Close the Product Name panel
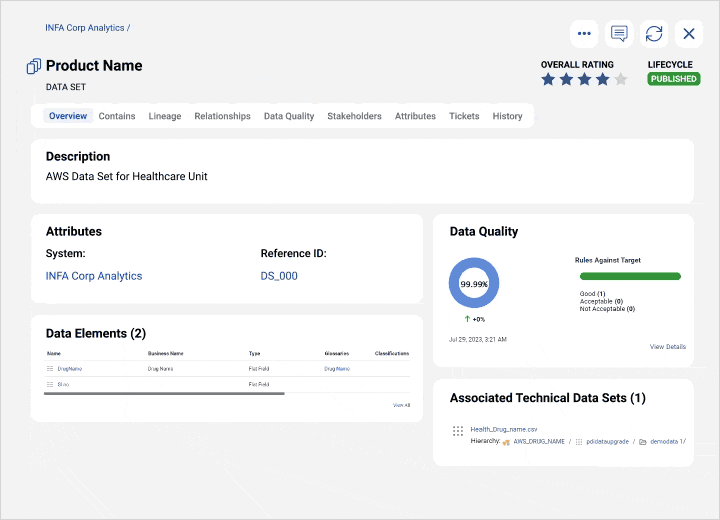This screenshot has height=520, width=720. [x=689, y=34]
